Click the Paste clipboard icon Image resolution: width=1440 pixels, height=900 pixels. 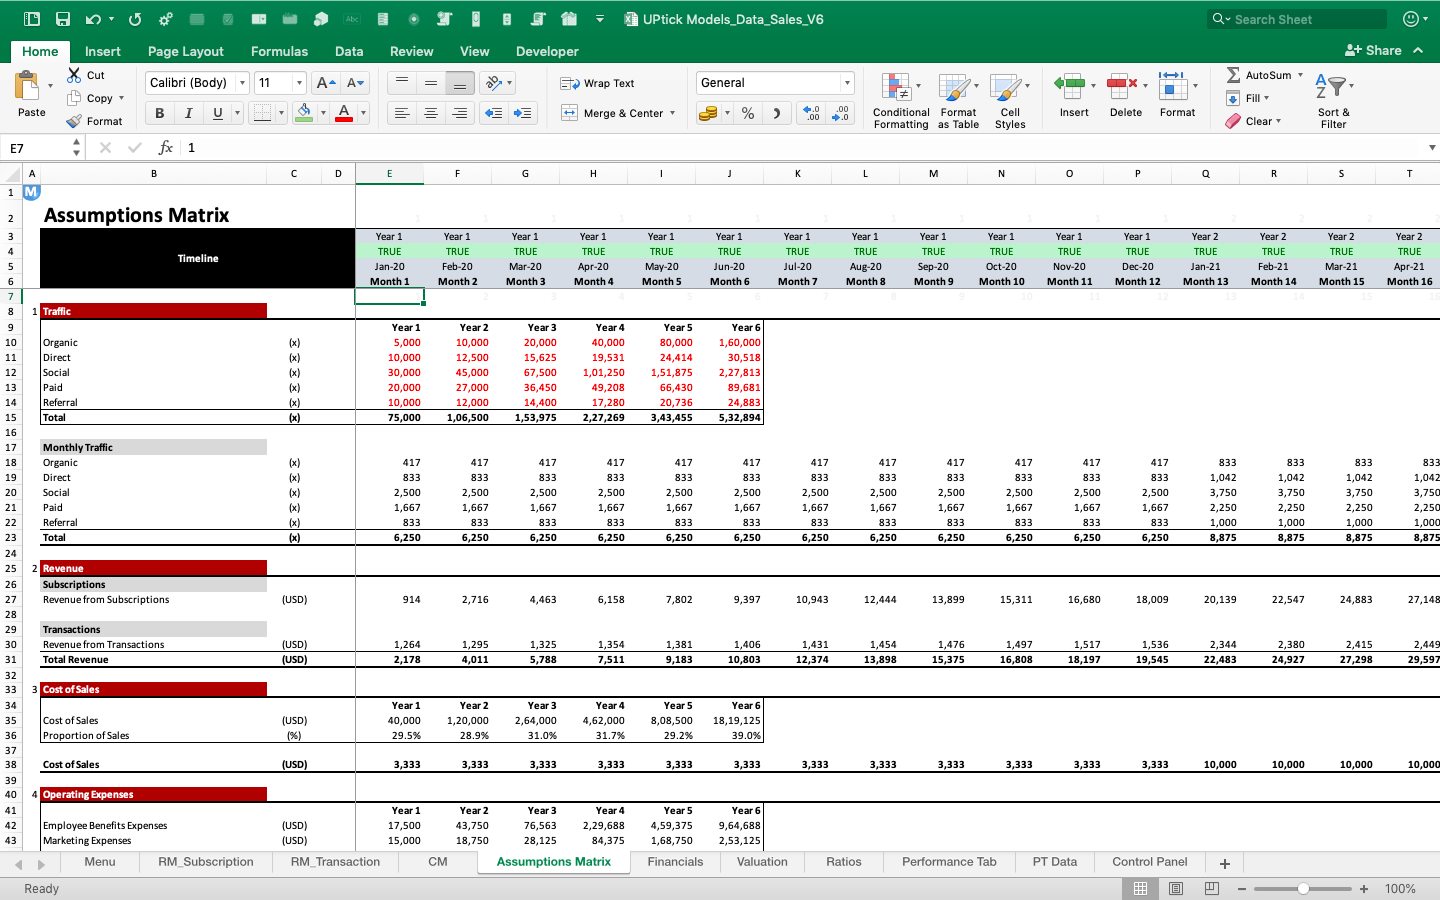pos(27,86)
